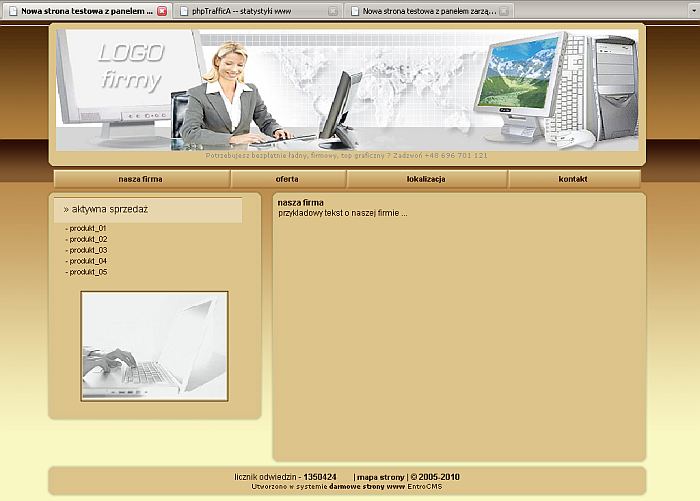This screenshot has height=501, width=700.
Task: Select produkt_02 in the sidebar list
Action: pyautogui.click(x=88, y=239)
